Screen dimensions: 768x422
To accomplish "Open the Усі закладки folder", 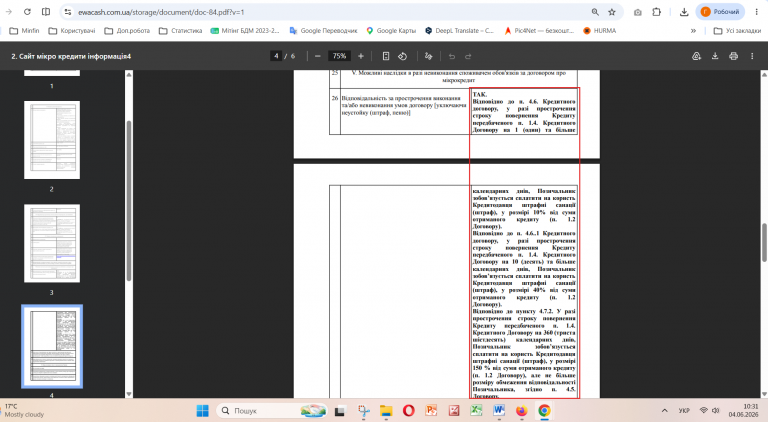I will tap(737, 30).
